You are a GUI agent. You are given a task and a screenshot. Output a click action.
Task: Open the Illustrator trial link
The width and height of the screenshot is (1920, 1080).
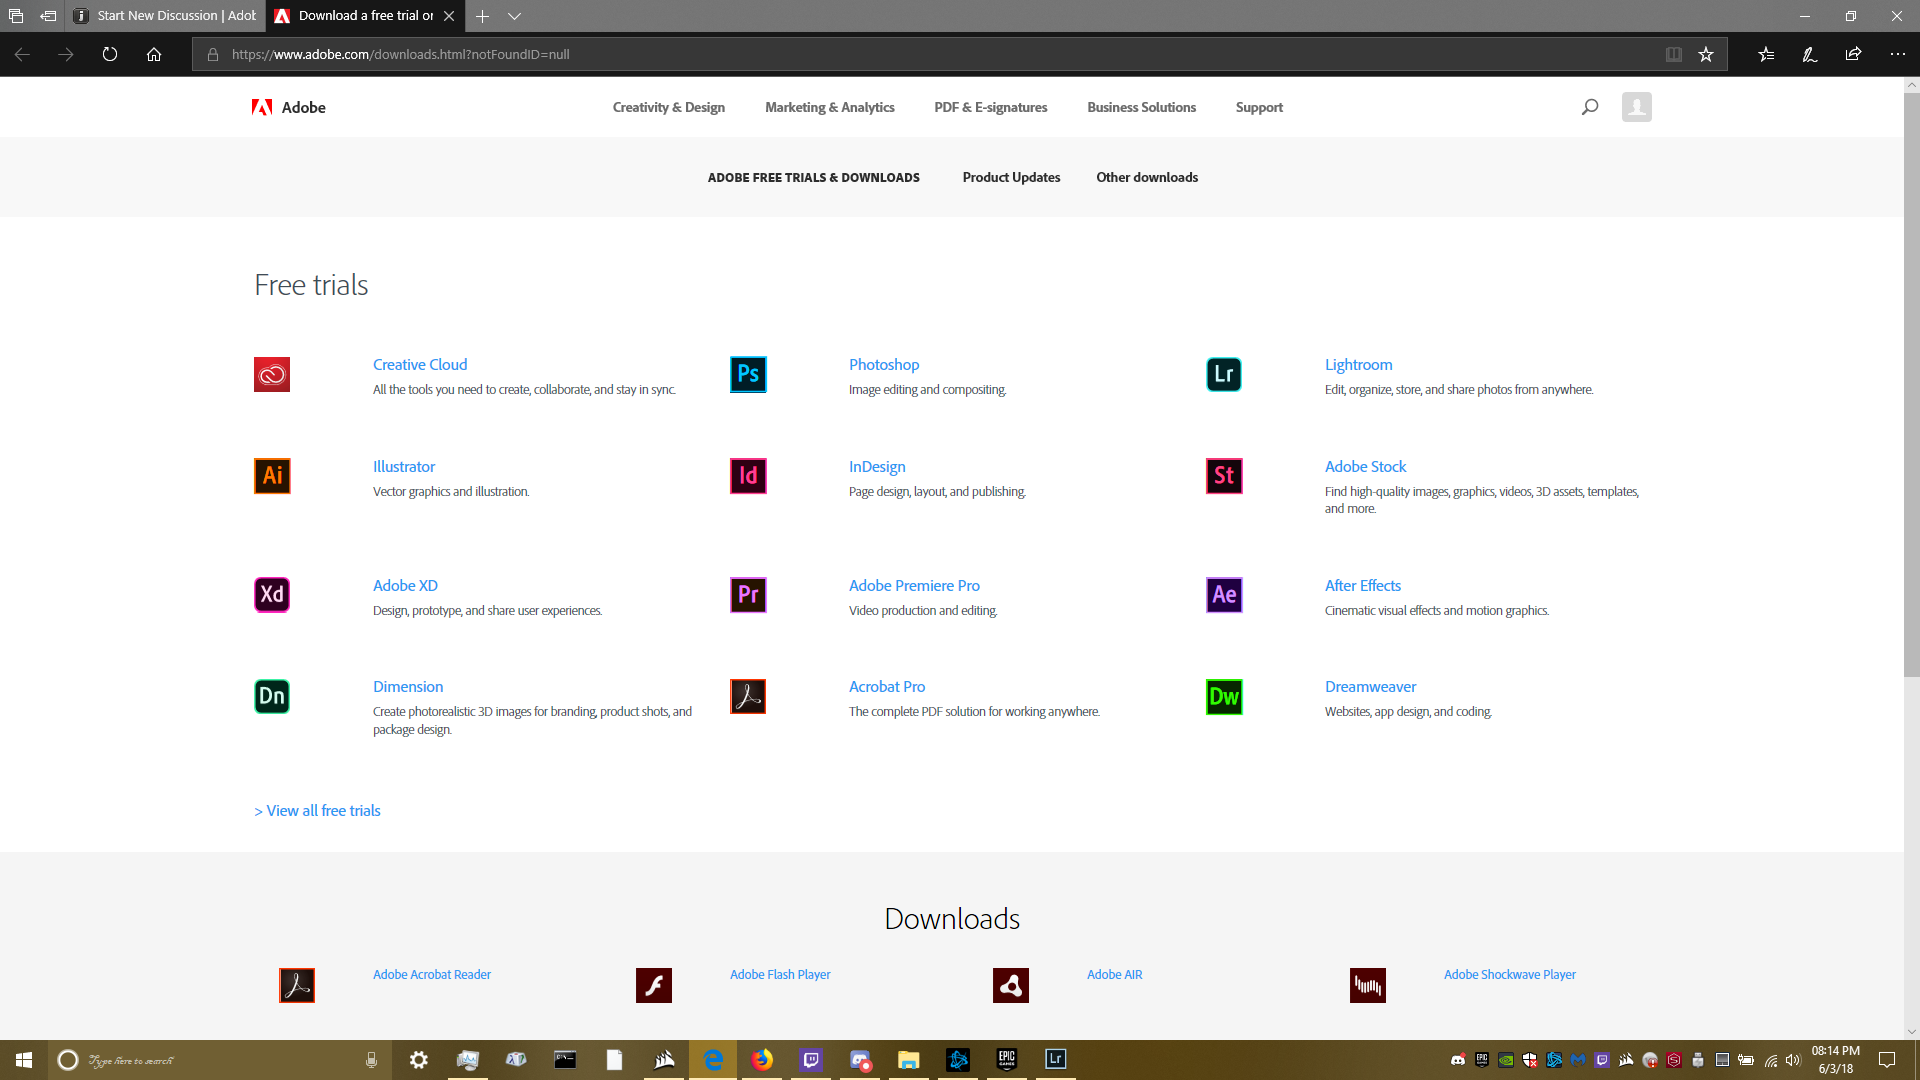coord(404,467)
